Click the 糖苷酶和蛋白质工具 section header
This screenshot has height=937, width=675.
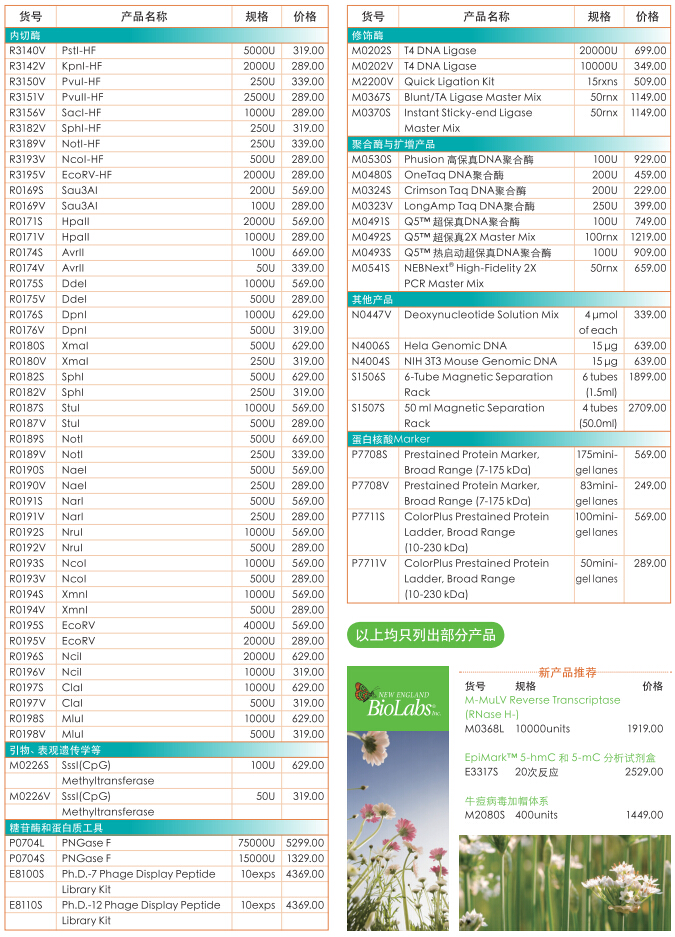point(56,827)
